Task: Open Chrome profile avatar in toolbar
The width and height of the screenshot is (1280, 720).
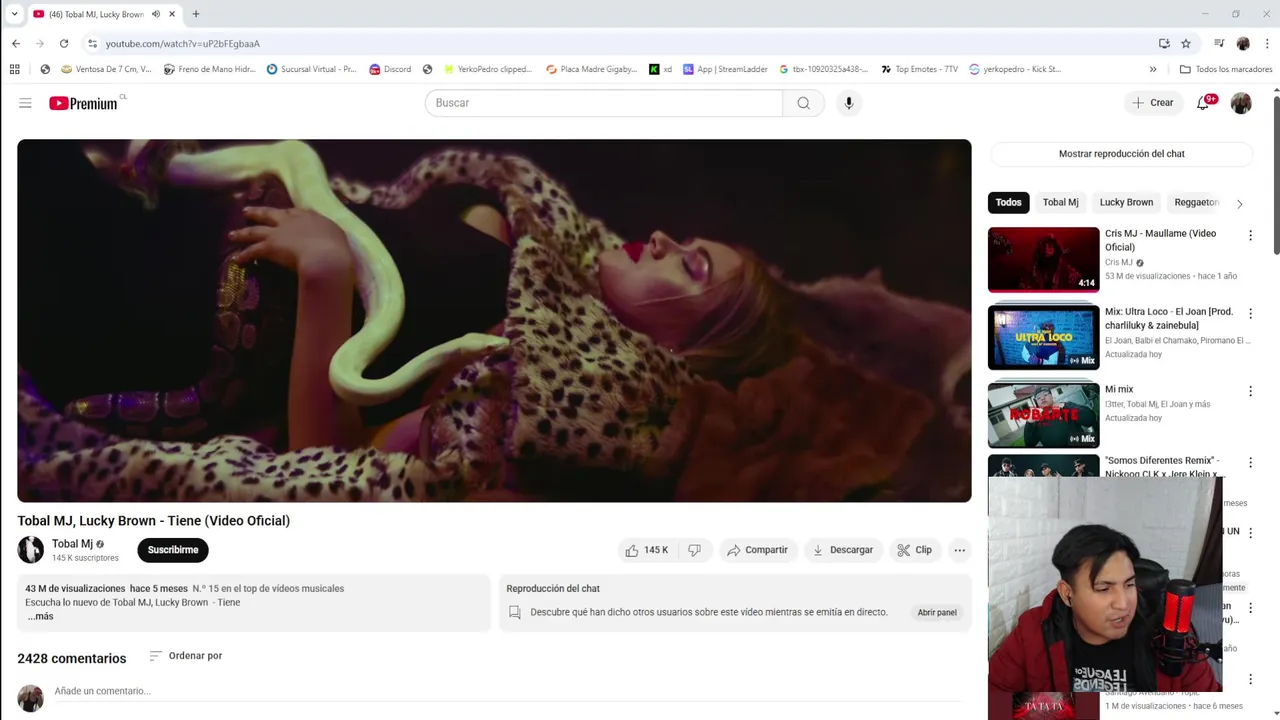Action: [x=1243, y=43]
